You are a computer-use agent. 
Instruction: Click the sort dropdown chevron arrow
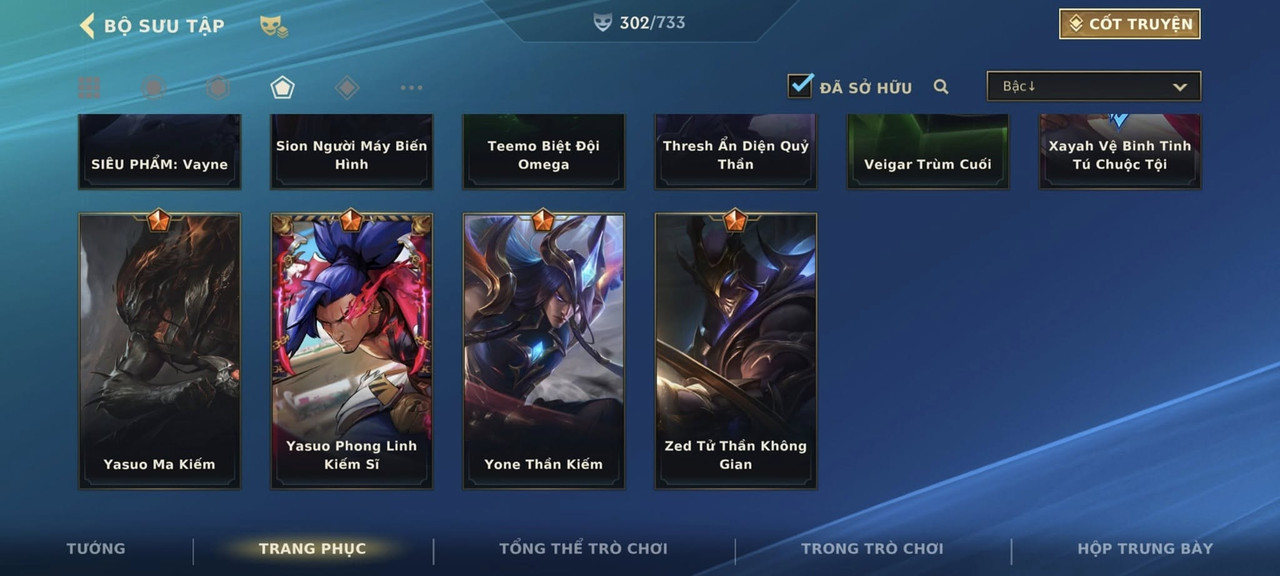(x=1180, y=87)
